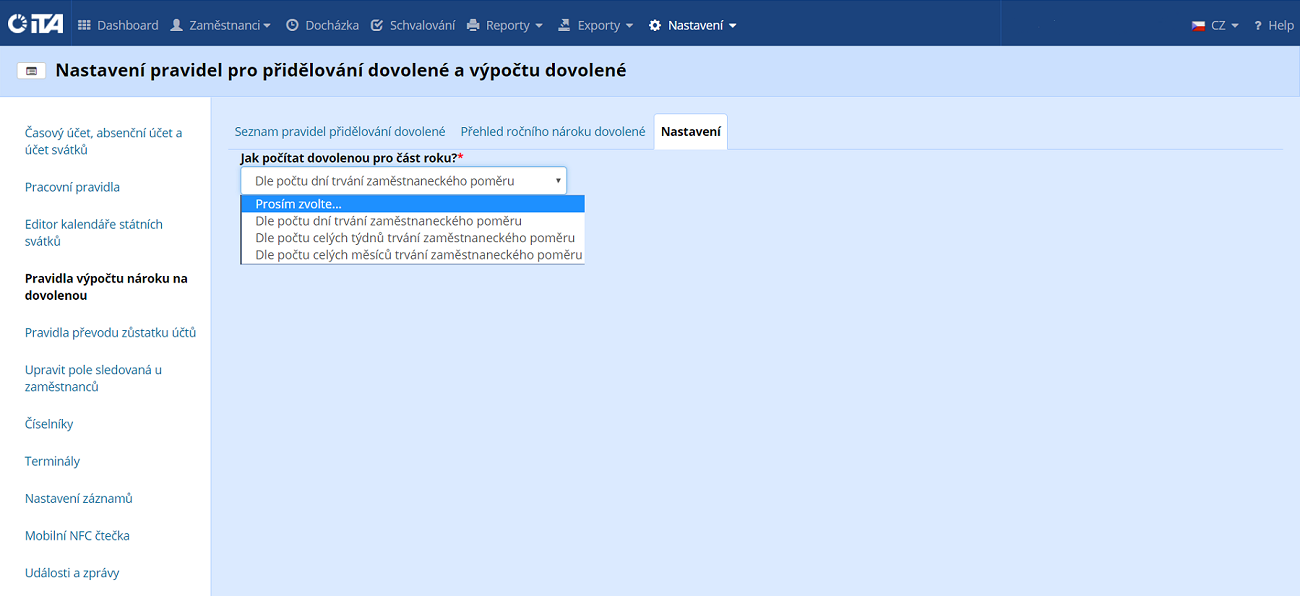Open 'Mobilní NFC čtečka' sidebar link
1300x596 pixels.
coord(77,536)
